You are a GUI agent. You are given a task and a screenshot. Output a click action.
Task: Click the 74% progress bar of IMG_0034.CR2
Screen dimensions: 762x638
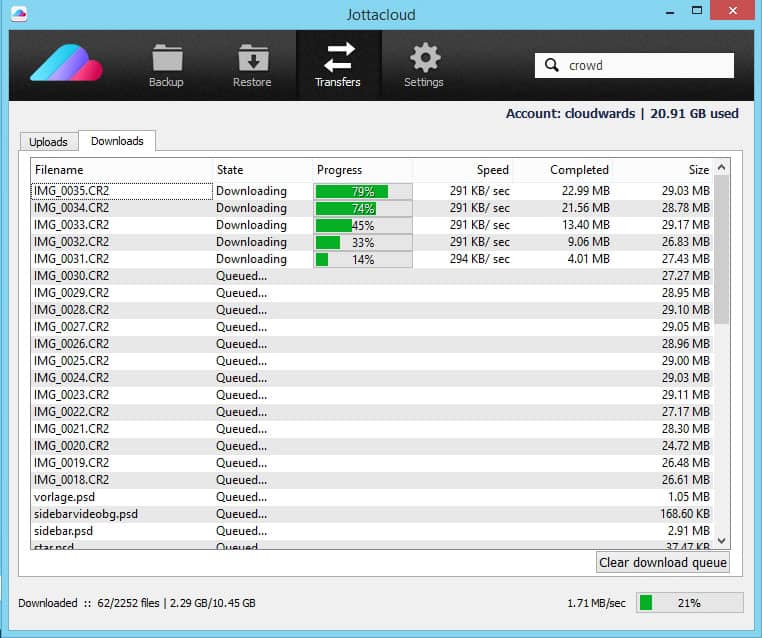pos(363,208)
